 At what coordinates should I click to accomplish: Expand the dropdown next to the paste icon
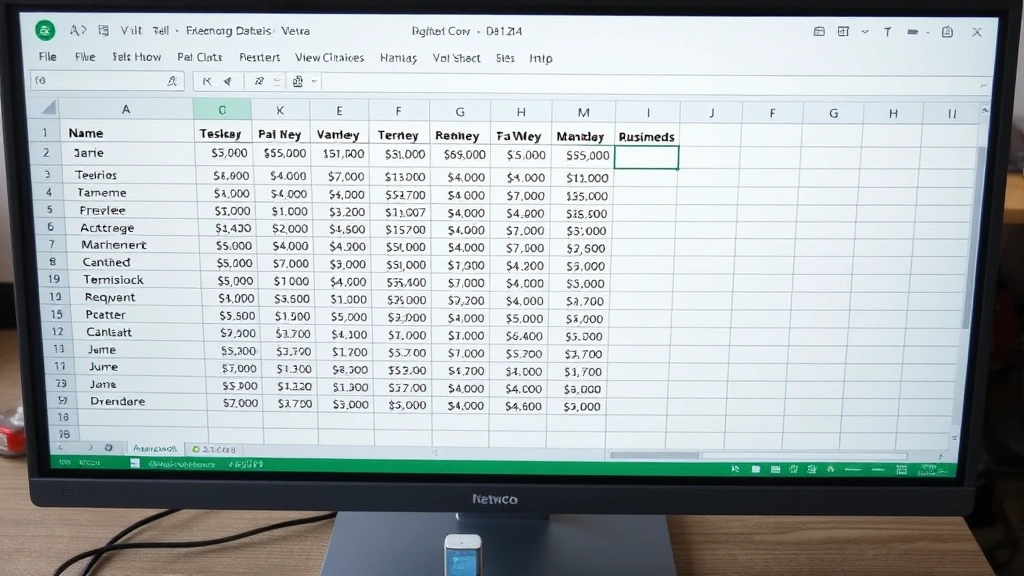(313, 81)
